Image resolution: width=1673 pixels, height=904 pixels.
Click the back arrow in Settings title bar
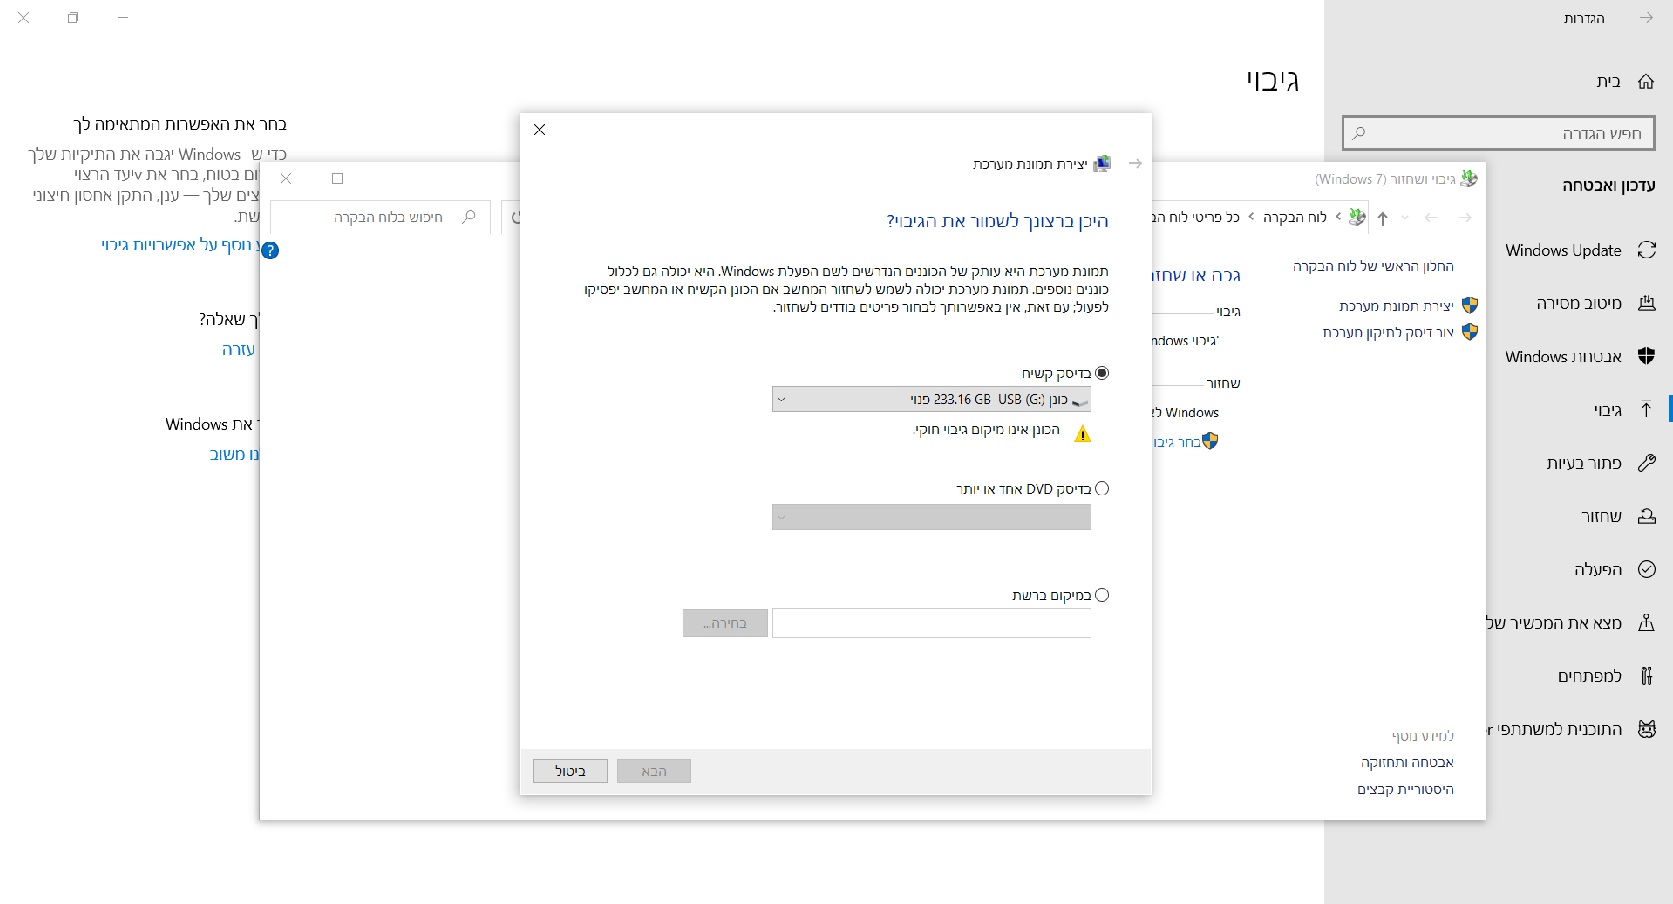(x=1646, y=18)
